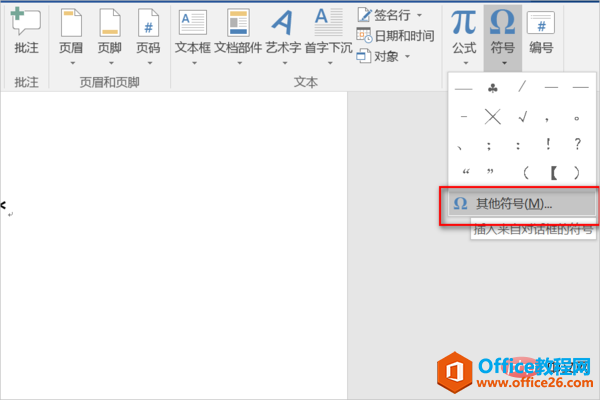Open the 页码 page number button
Viewport: 600px width, 400px height.
[x=148, y=36]
